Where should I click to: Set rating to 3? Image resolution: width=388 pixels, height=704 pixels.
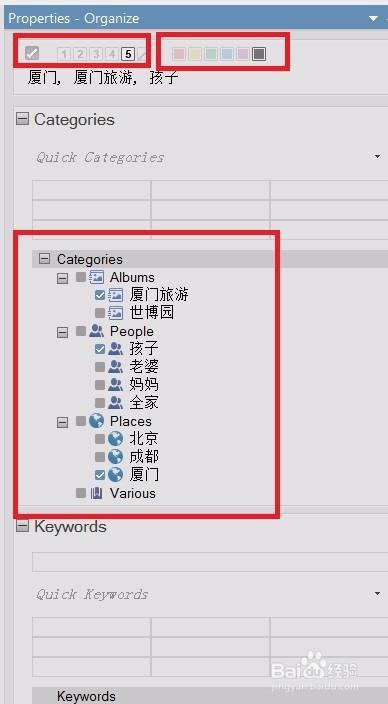coord(96,54)
